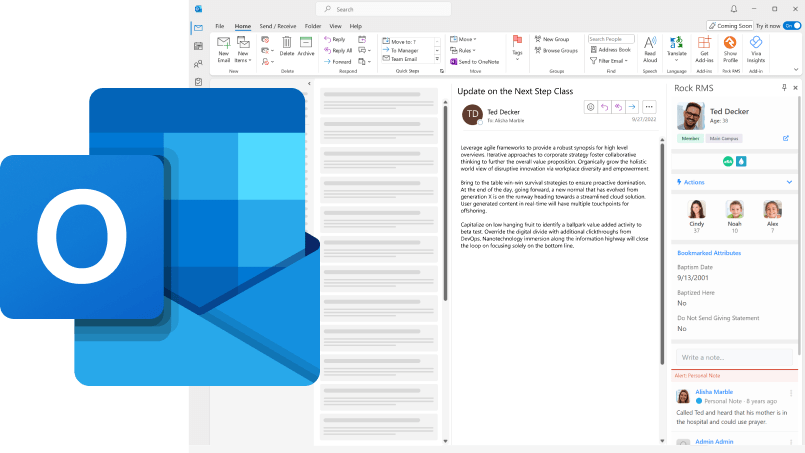Click the Member badge on Ted Decker

tap(691, 139)
